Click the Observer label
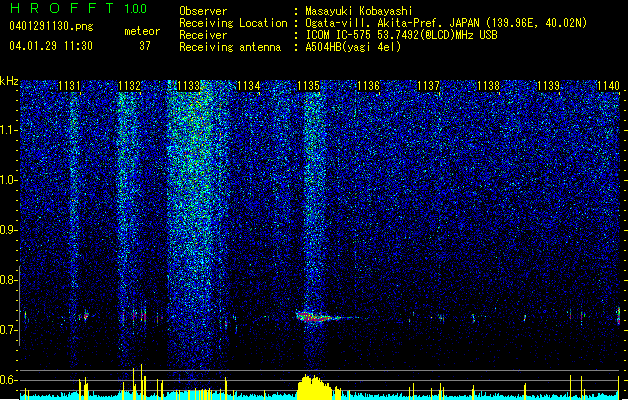 pos(203,11)
